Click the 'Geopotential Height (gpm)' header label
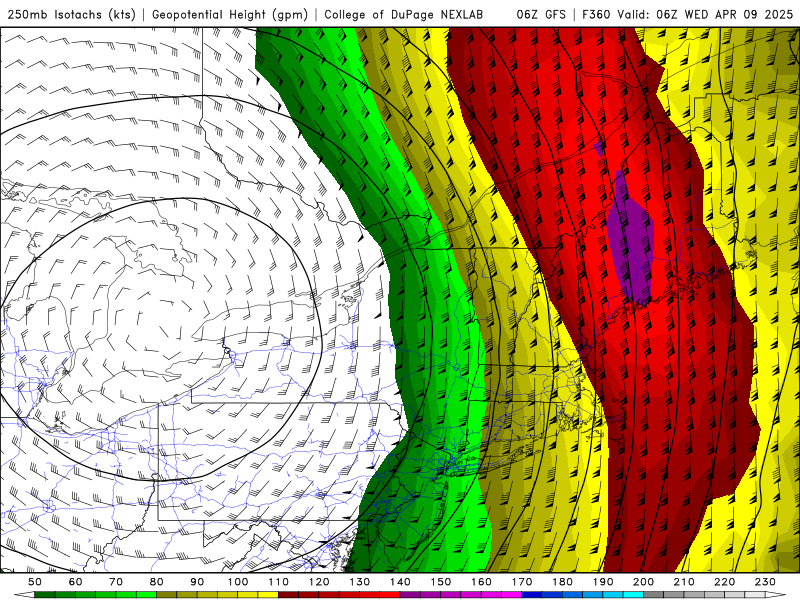Screen dimensions: 800x600 230,14
